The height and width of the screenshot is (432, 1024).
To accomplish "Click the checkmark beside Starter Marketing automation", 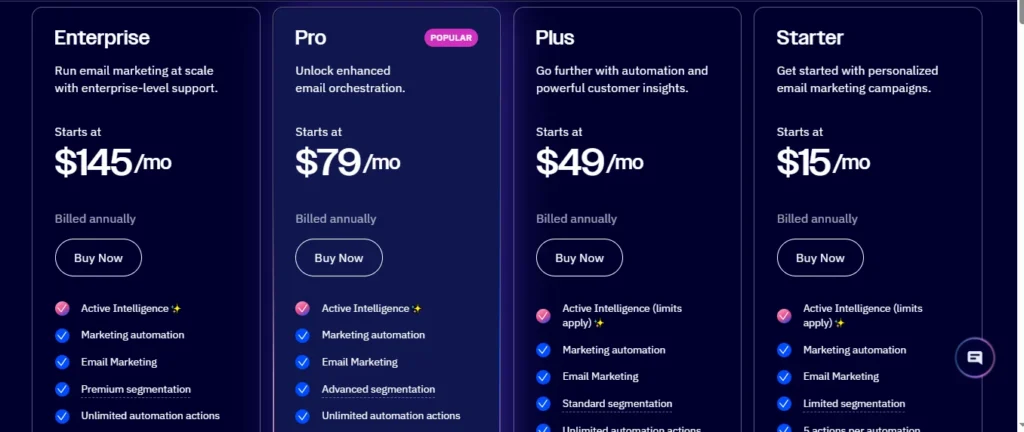I will point(784,350).
